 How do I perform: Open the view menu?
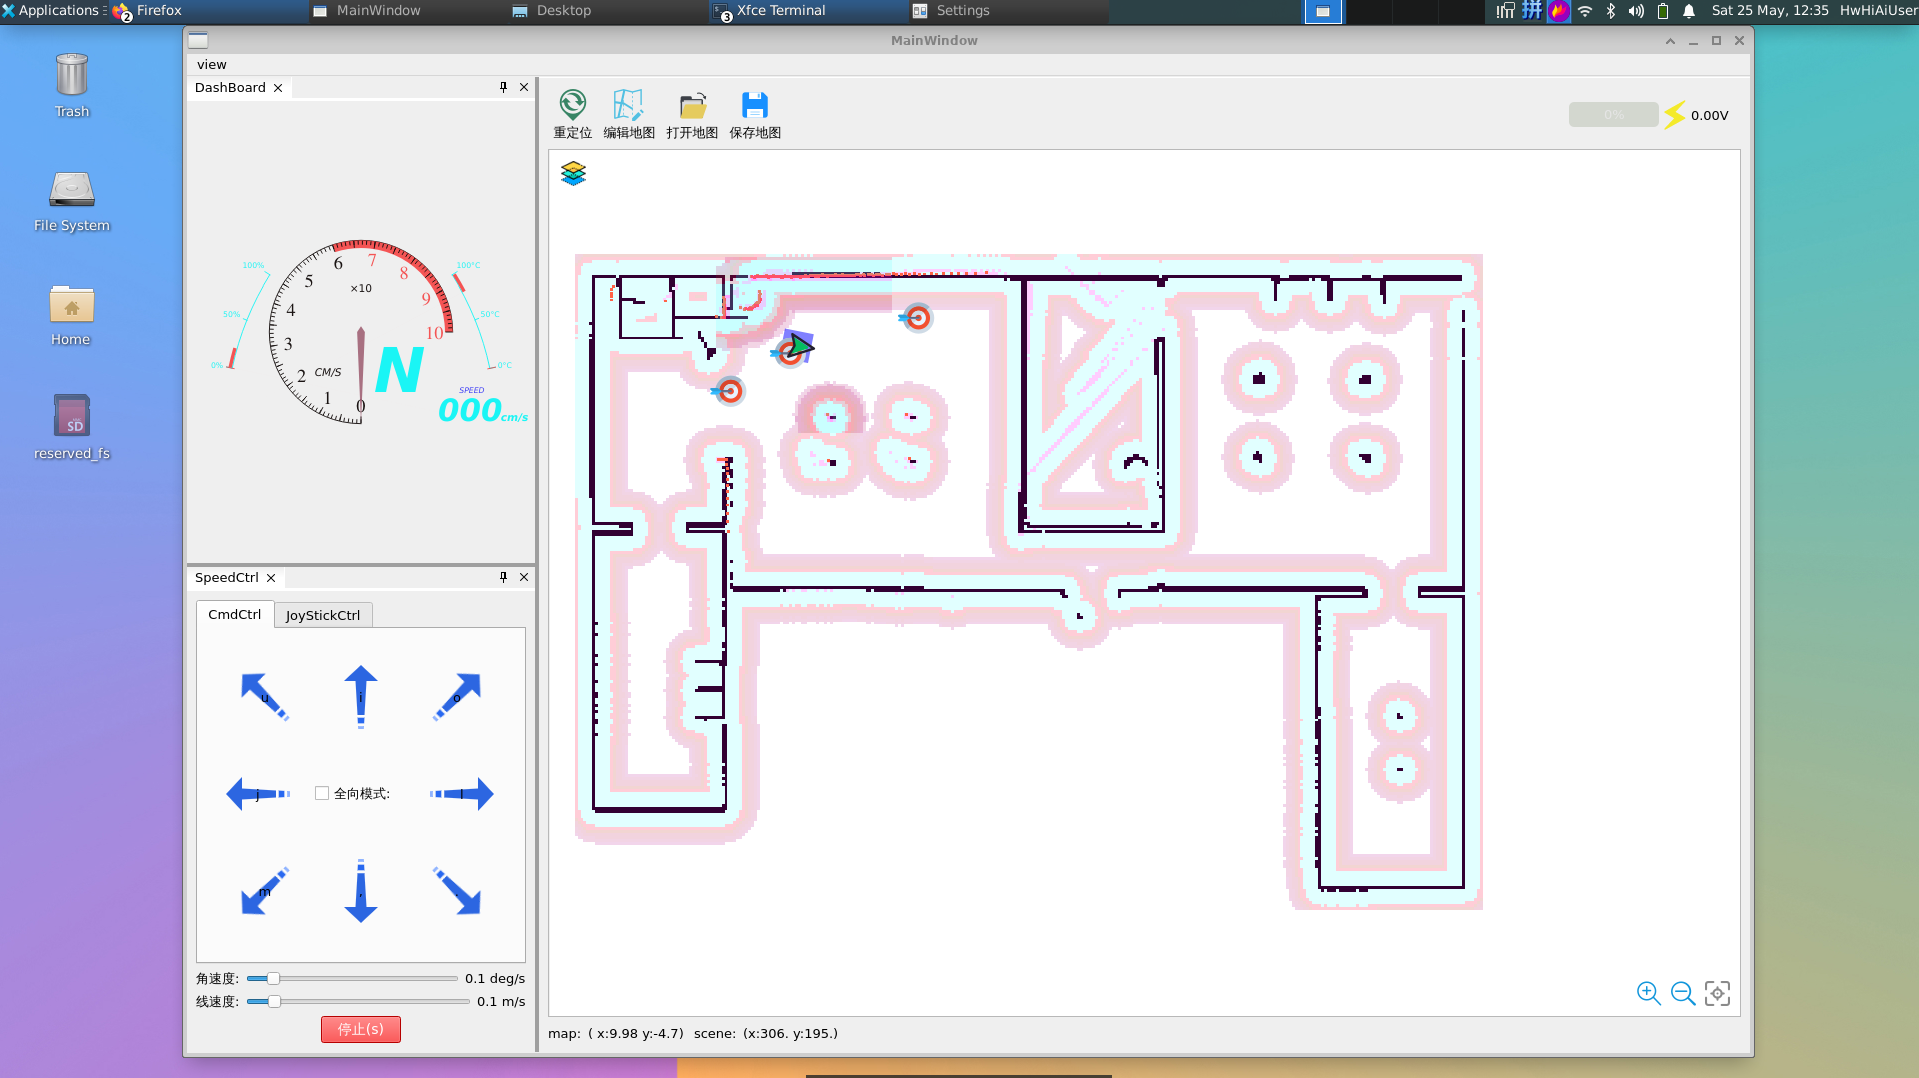tap(212, 64)
